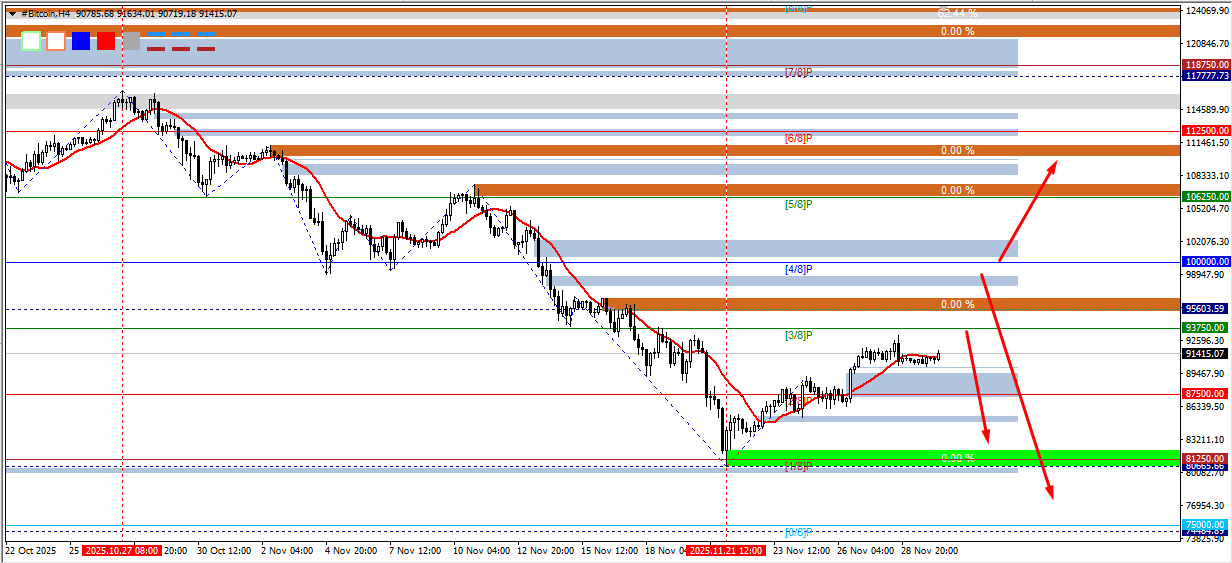Click the 93750.00 green price label
Screen dimensions: 1232x563
1206,328
